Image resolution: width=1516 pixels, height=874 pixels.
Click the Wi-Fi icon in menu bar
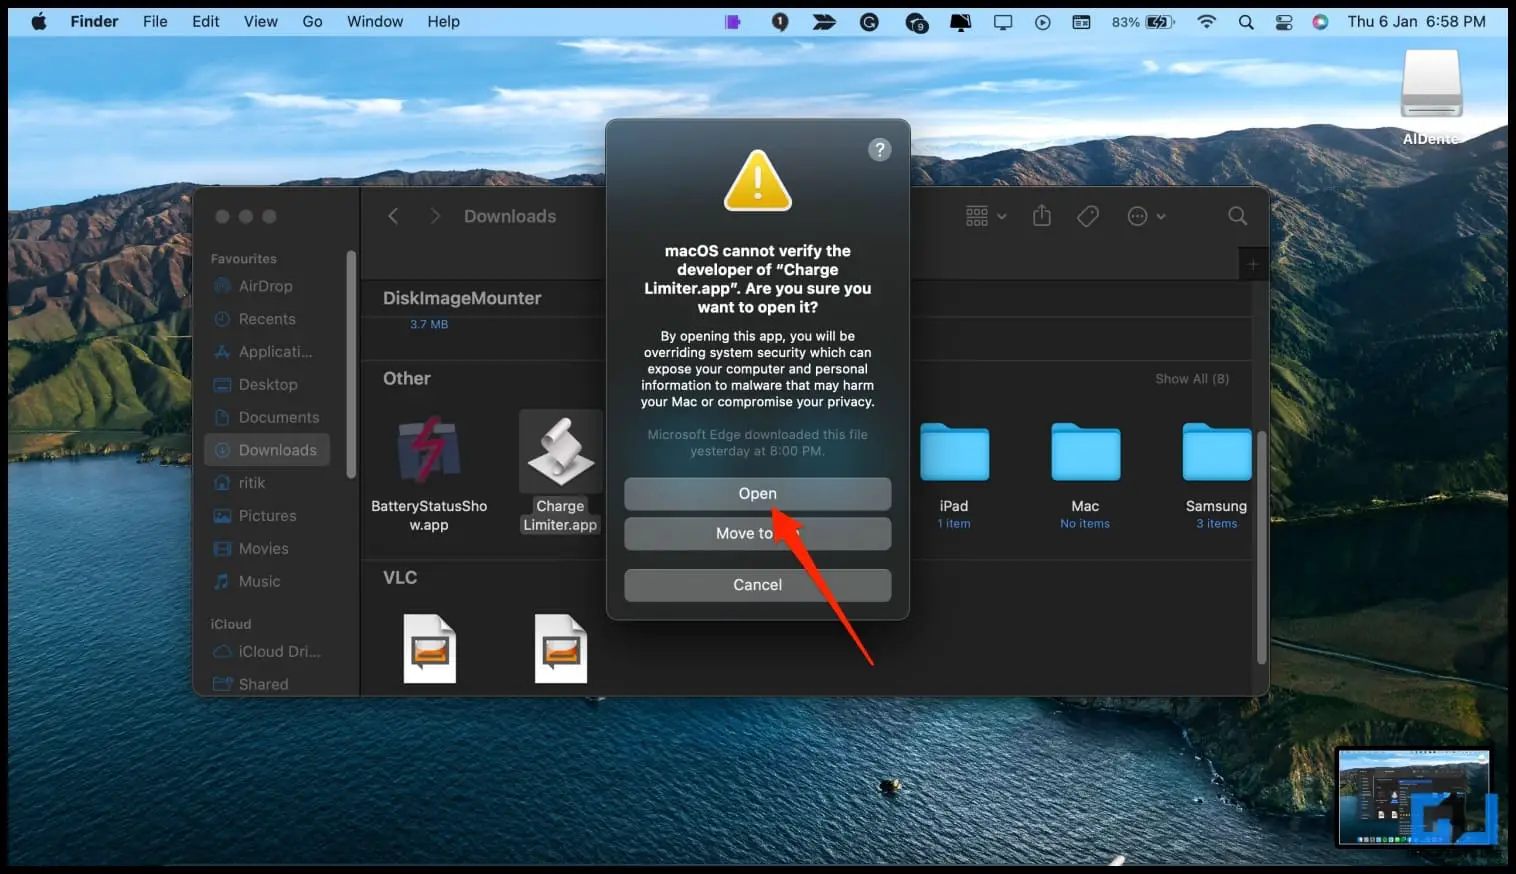1207,21
